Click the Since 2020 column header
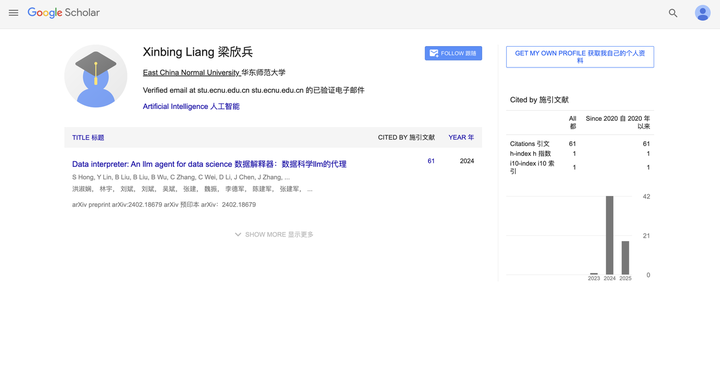Image resolution: width=720 pixels, height=368 pixels. (618, 122)
